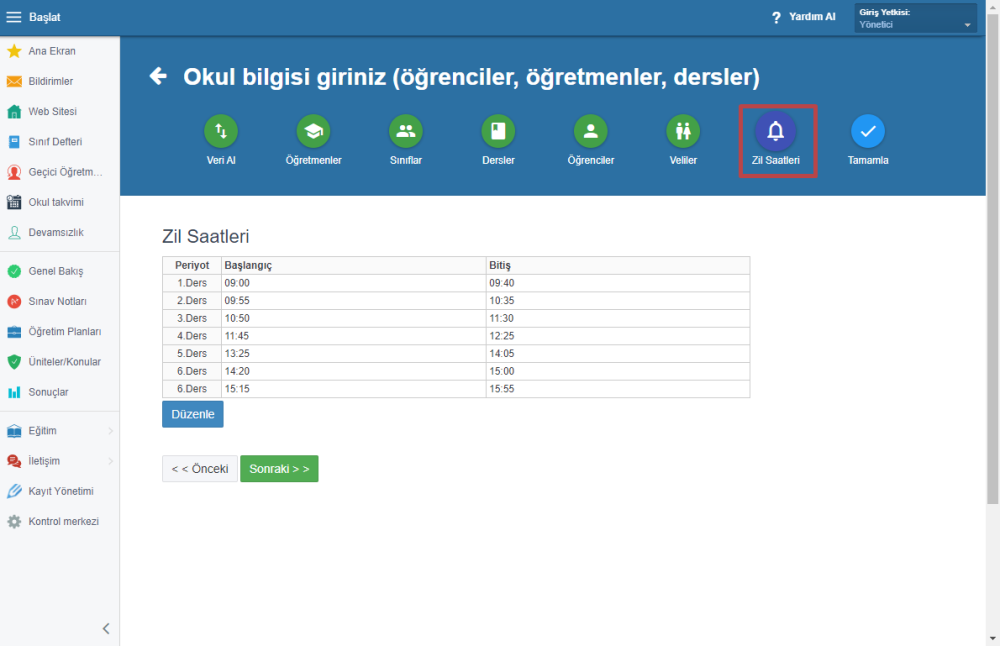
Task: Click the 09:40 end time cell
Action: (618, 283)
